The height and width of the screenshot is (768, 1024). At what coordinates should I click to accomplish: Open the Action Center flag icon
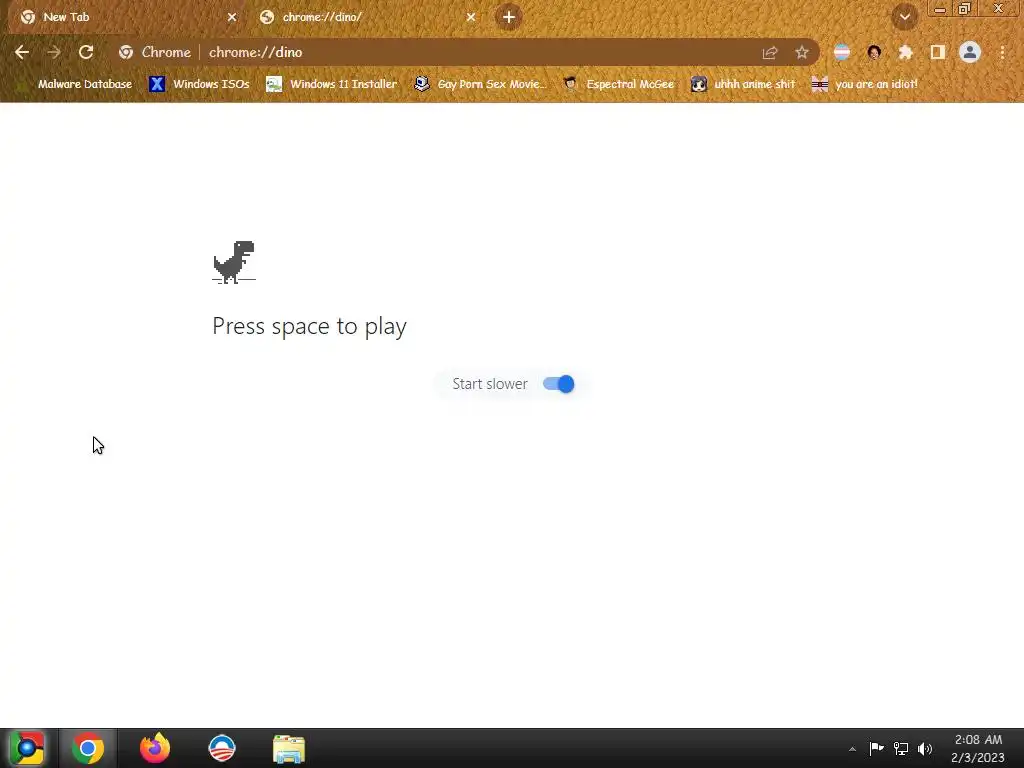876,748
